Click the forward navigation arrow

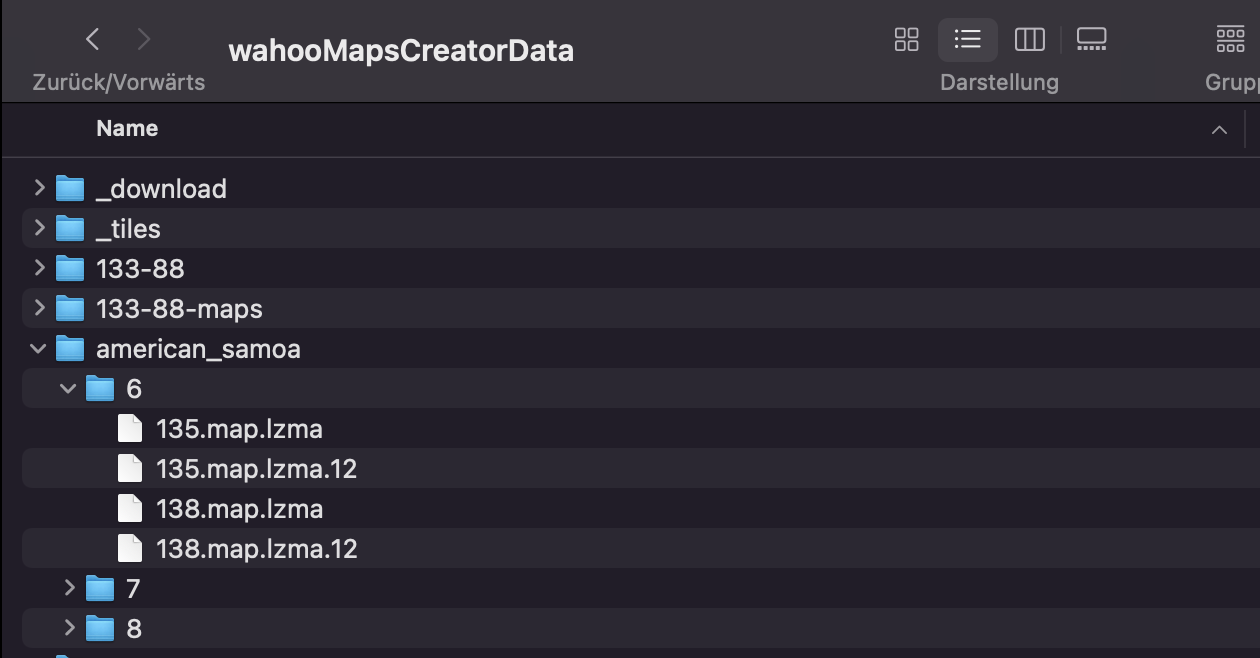pyautogui.click(x=144, y=40)
